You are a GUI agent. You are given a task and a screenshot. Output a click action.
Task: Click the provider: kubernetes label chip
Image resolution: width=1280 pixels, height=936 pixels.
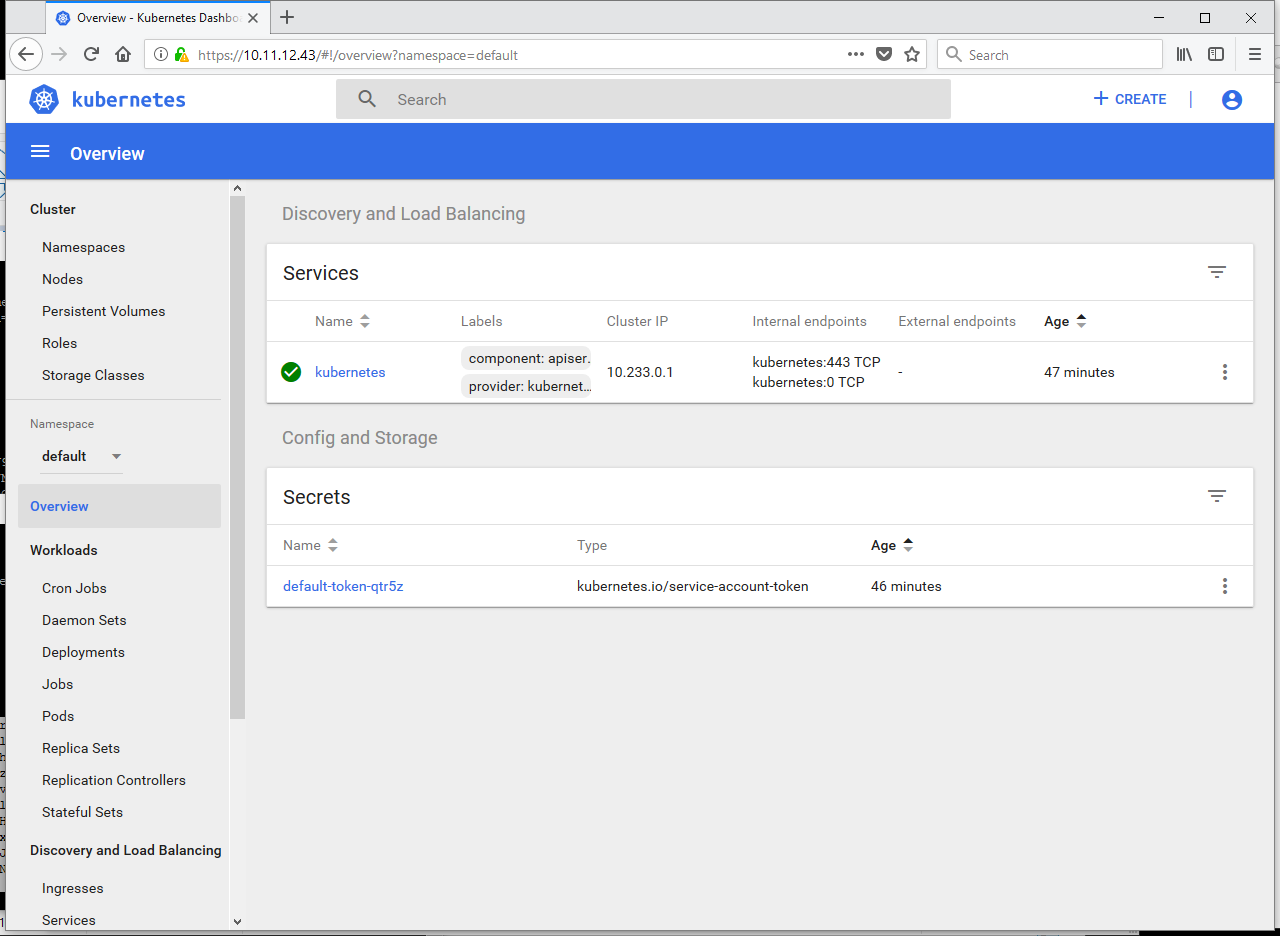pyautogui.click(x=526, y=386)
